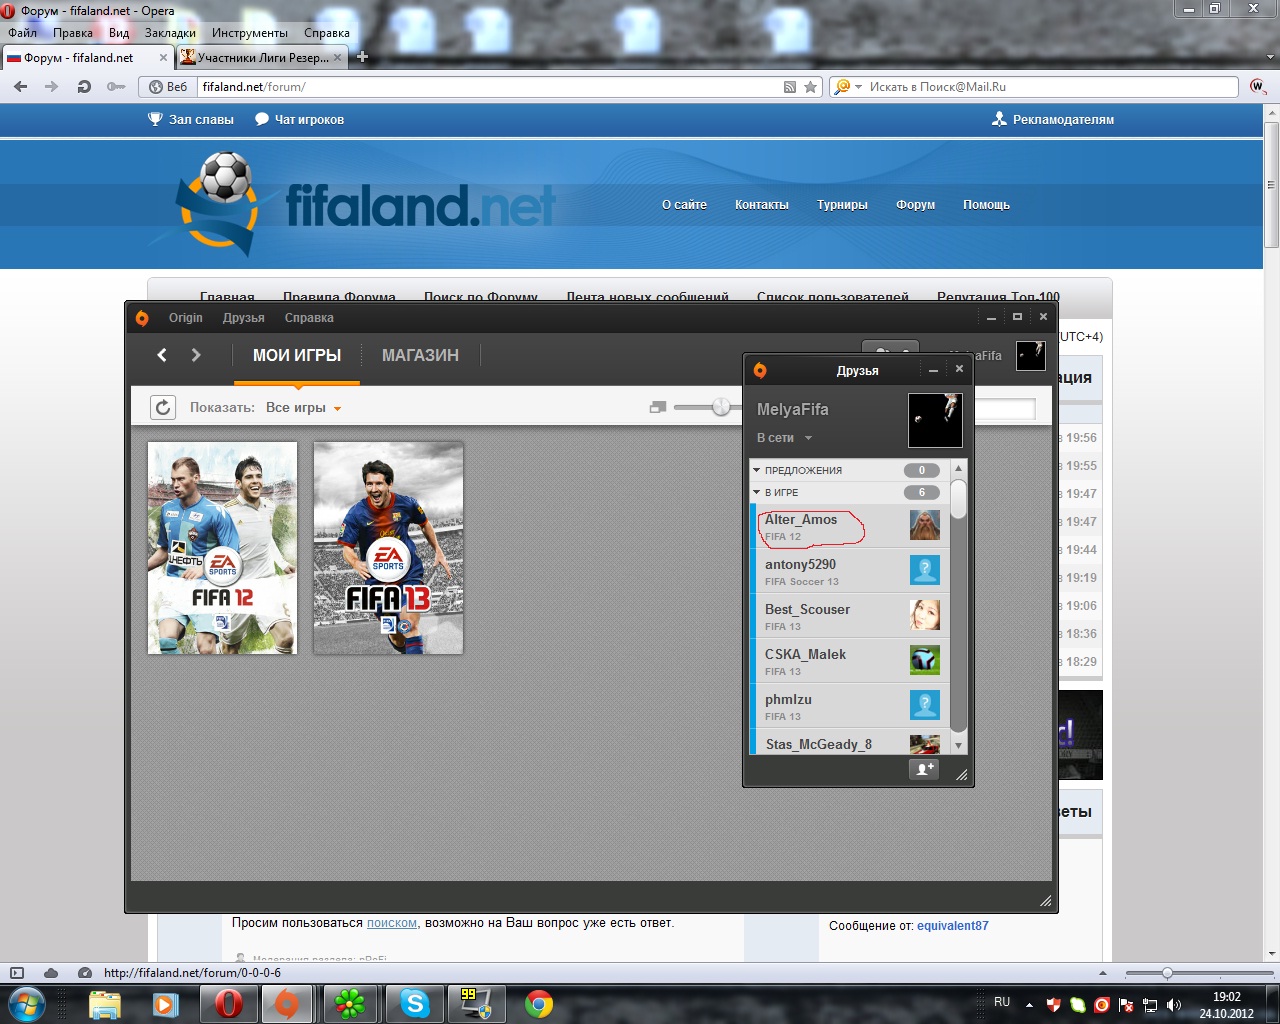Click the Origin logo in the Друзья window

[760, 370]
